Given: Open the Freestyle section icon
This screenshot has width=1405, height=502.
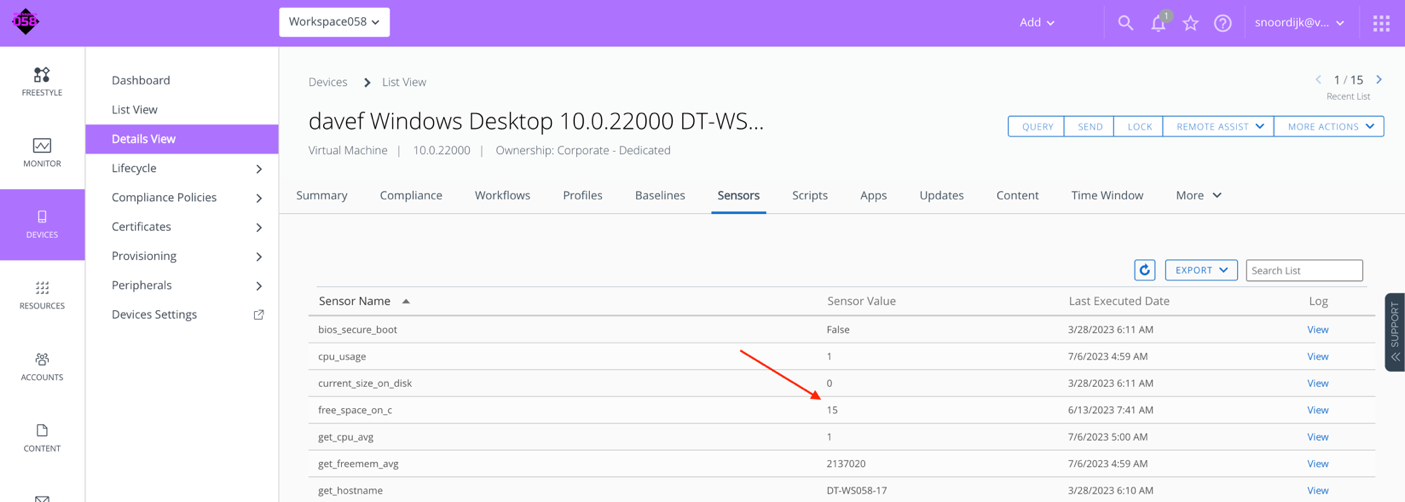Looking at the screenshot, I should (42, 82).
